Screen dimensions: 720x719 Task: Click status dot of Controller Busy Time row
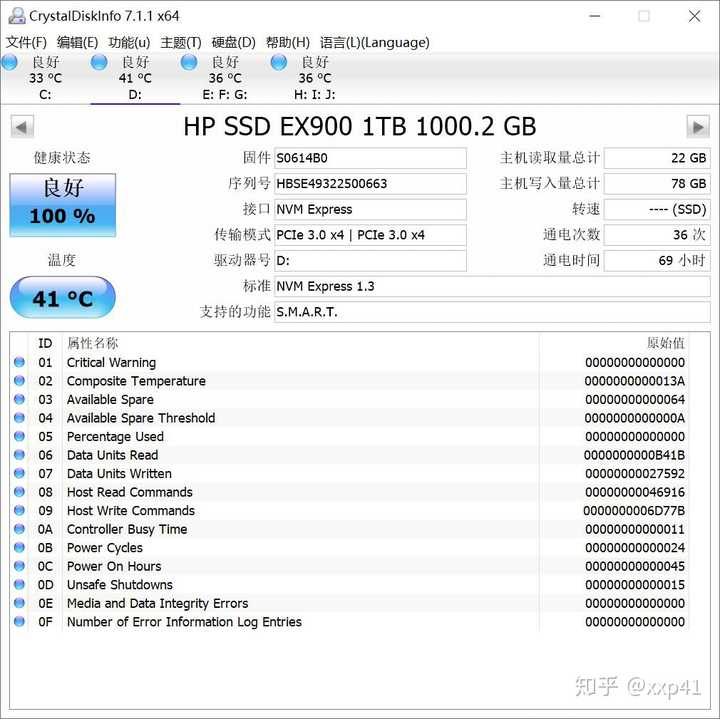(19, 529)
